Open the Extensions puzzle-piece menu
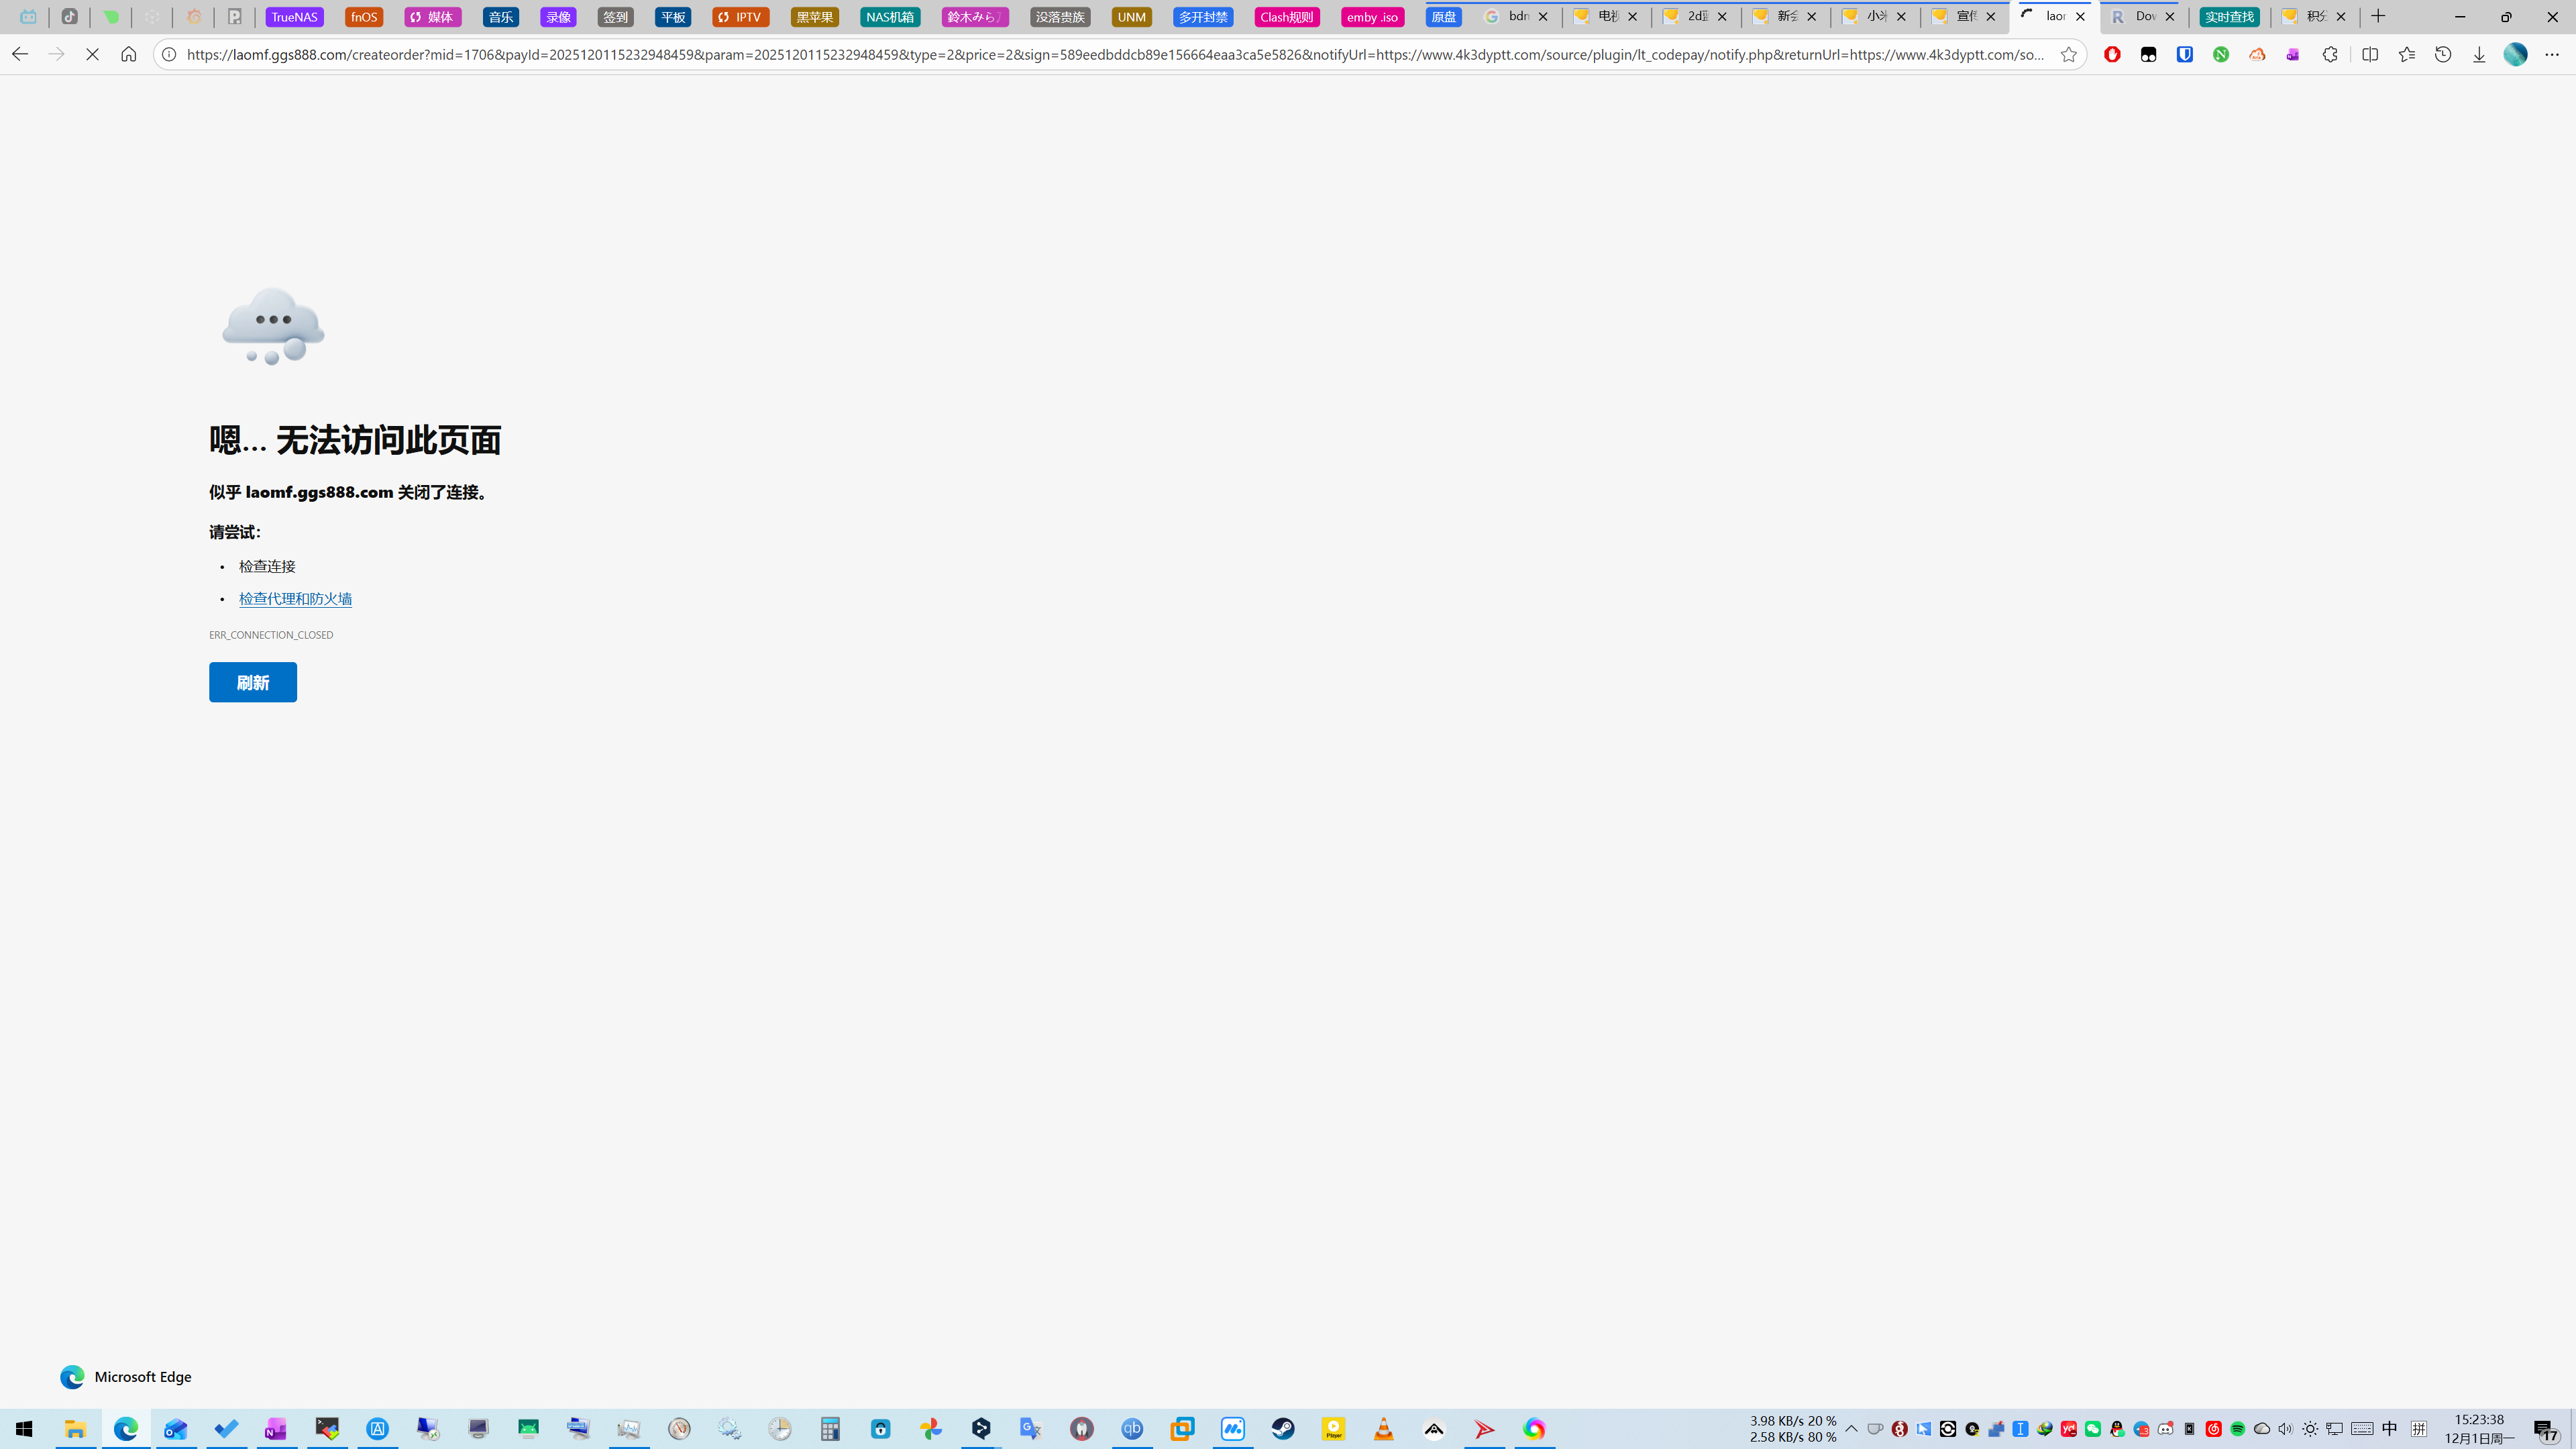Image resolution: width=2576 pixels, height=1449 pixels. pos(2330,55)
